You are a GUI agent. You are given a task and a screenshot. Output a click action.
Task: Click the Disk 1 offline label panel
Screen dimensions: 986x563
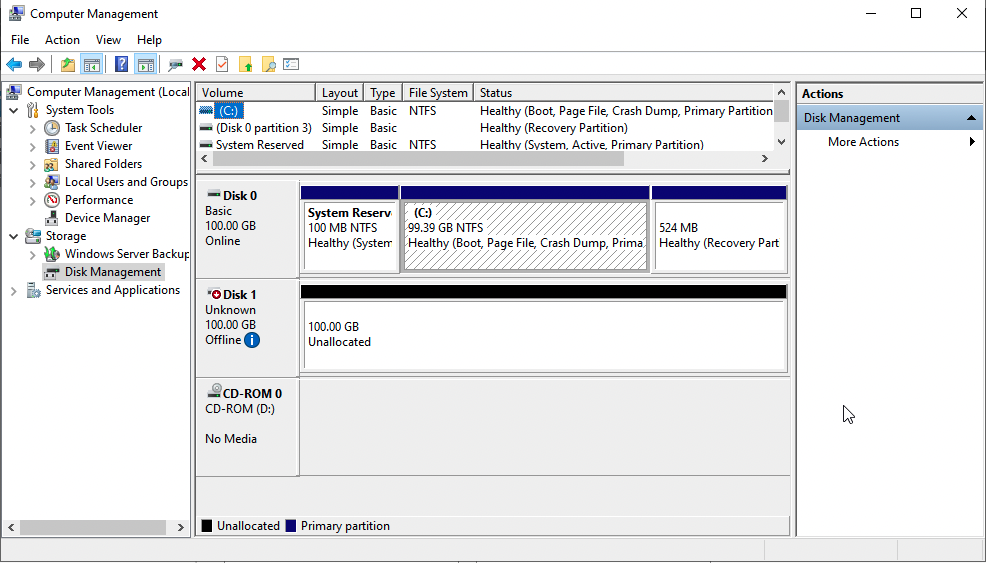pos(247,328)
